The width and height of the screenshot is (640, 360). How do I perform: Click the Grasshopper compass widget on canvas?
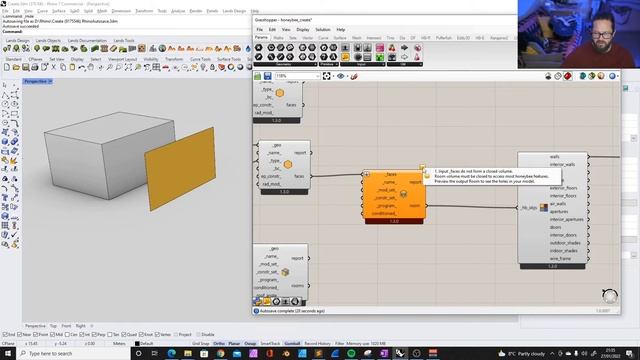[610, 296]
